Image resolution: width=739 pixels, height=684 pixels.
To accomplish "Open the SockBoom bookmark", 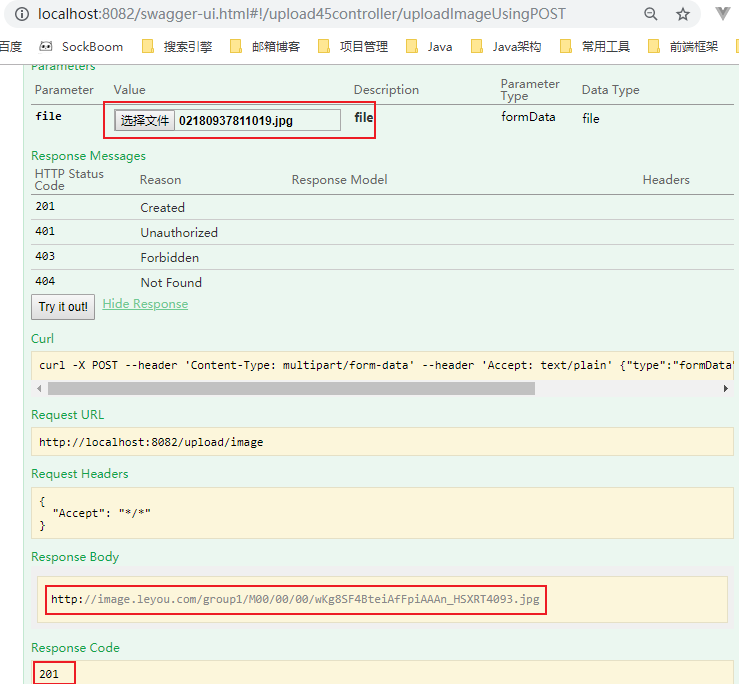I will 82,47.
